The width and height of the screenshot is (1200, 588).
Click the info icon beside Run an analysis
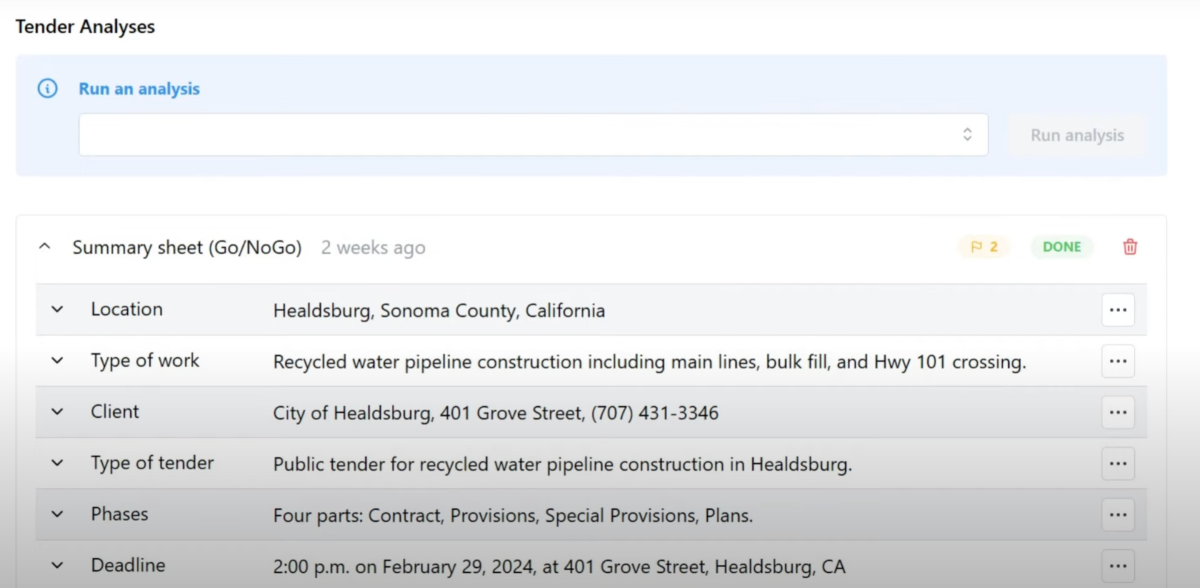pos(47,89)
